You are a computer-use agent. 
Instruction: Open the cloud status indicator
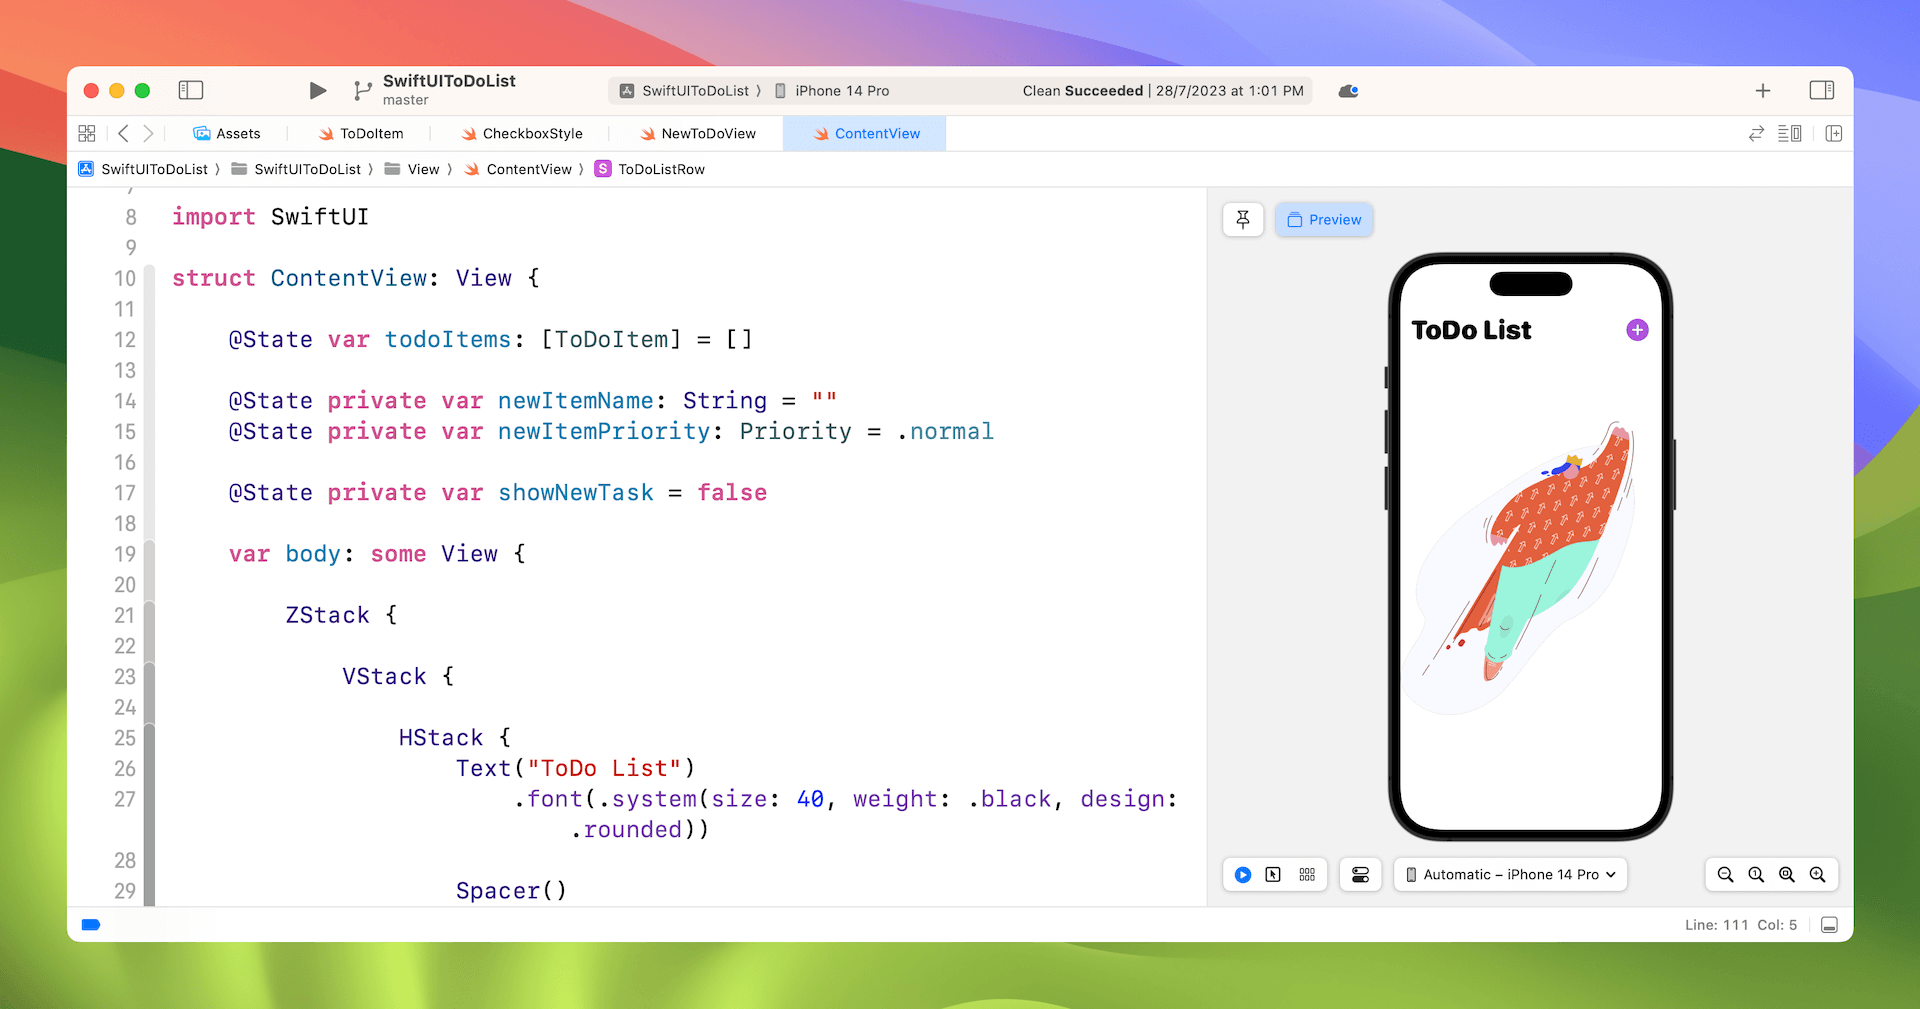[1348, 91]
